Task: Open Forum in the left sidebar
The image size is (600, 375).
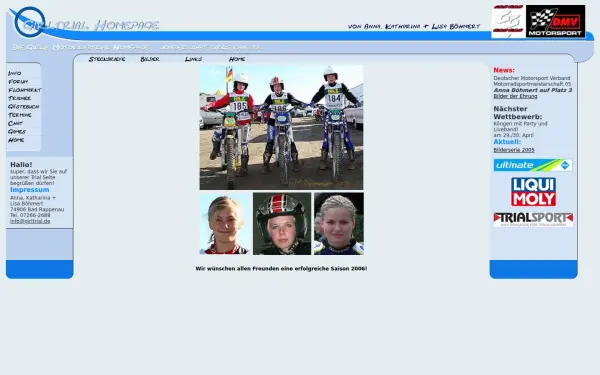Action: [18, 82]
